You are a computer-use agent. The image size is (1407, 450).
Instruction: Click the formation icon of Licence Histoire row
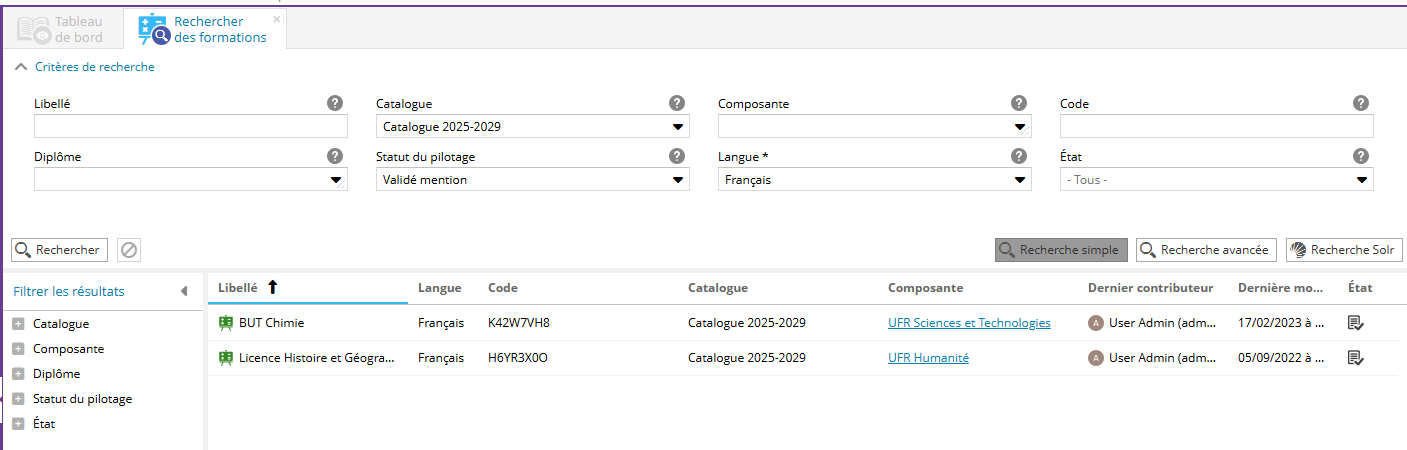coord(226,358)
